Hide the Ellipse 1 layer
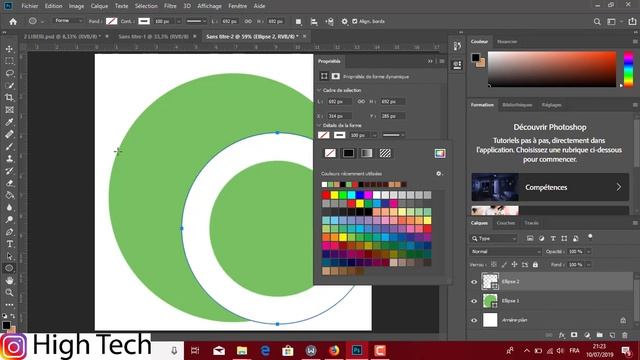The height and width of the screenshot is (360, 640). [474, 301]
